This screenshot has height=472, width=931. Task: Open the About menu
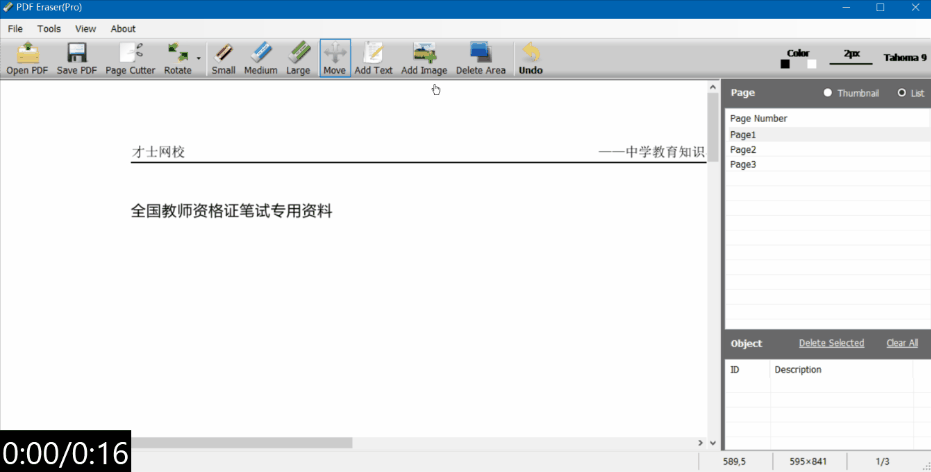click(123, 28)
